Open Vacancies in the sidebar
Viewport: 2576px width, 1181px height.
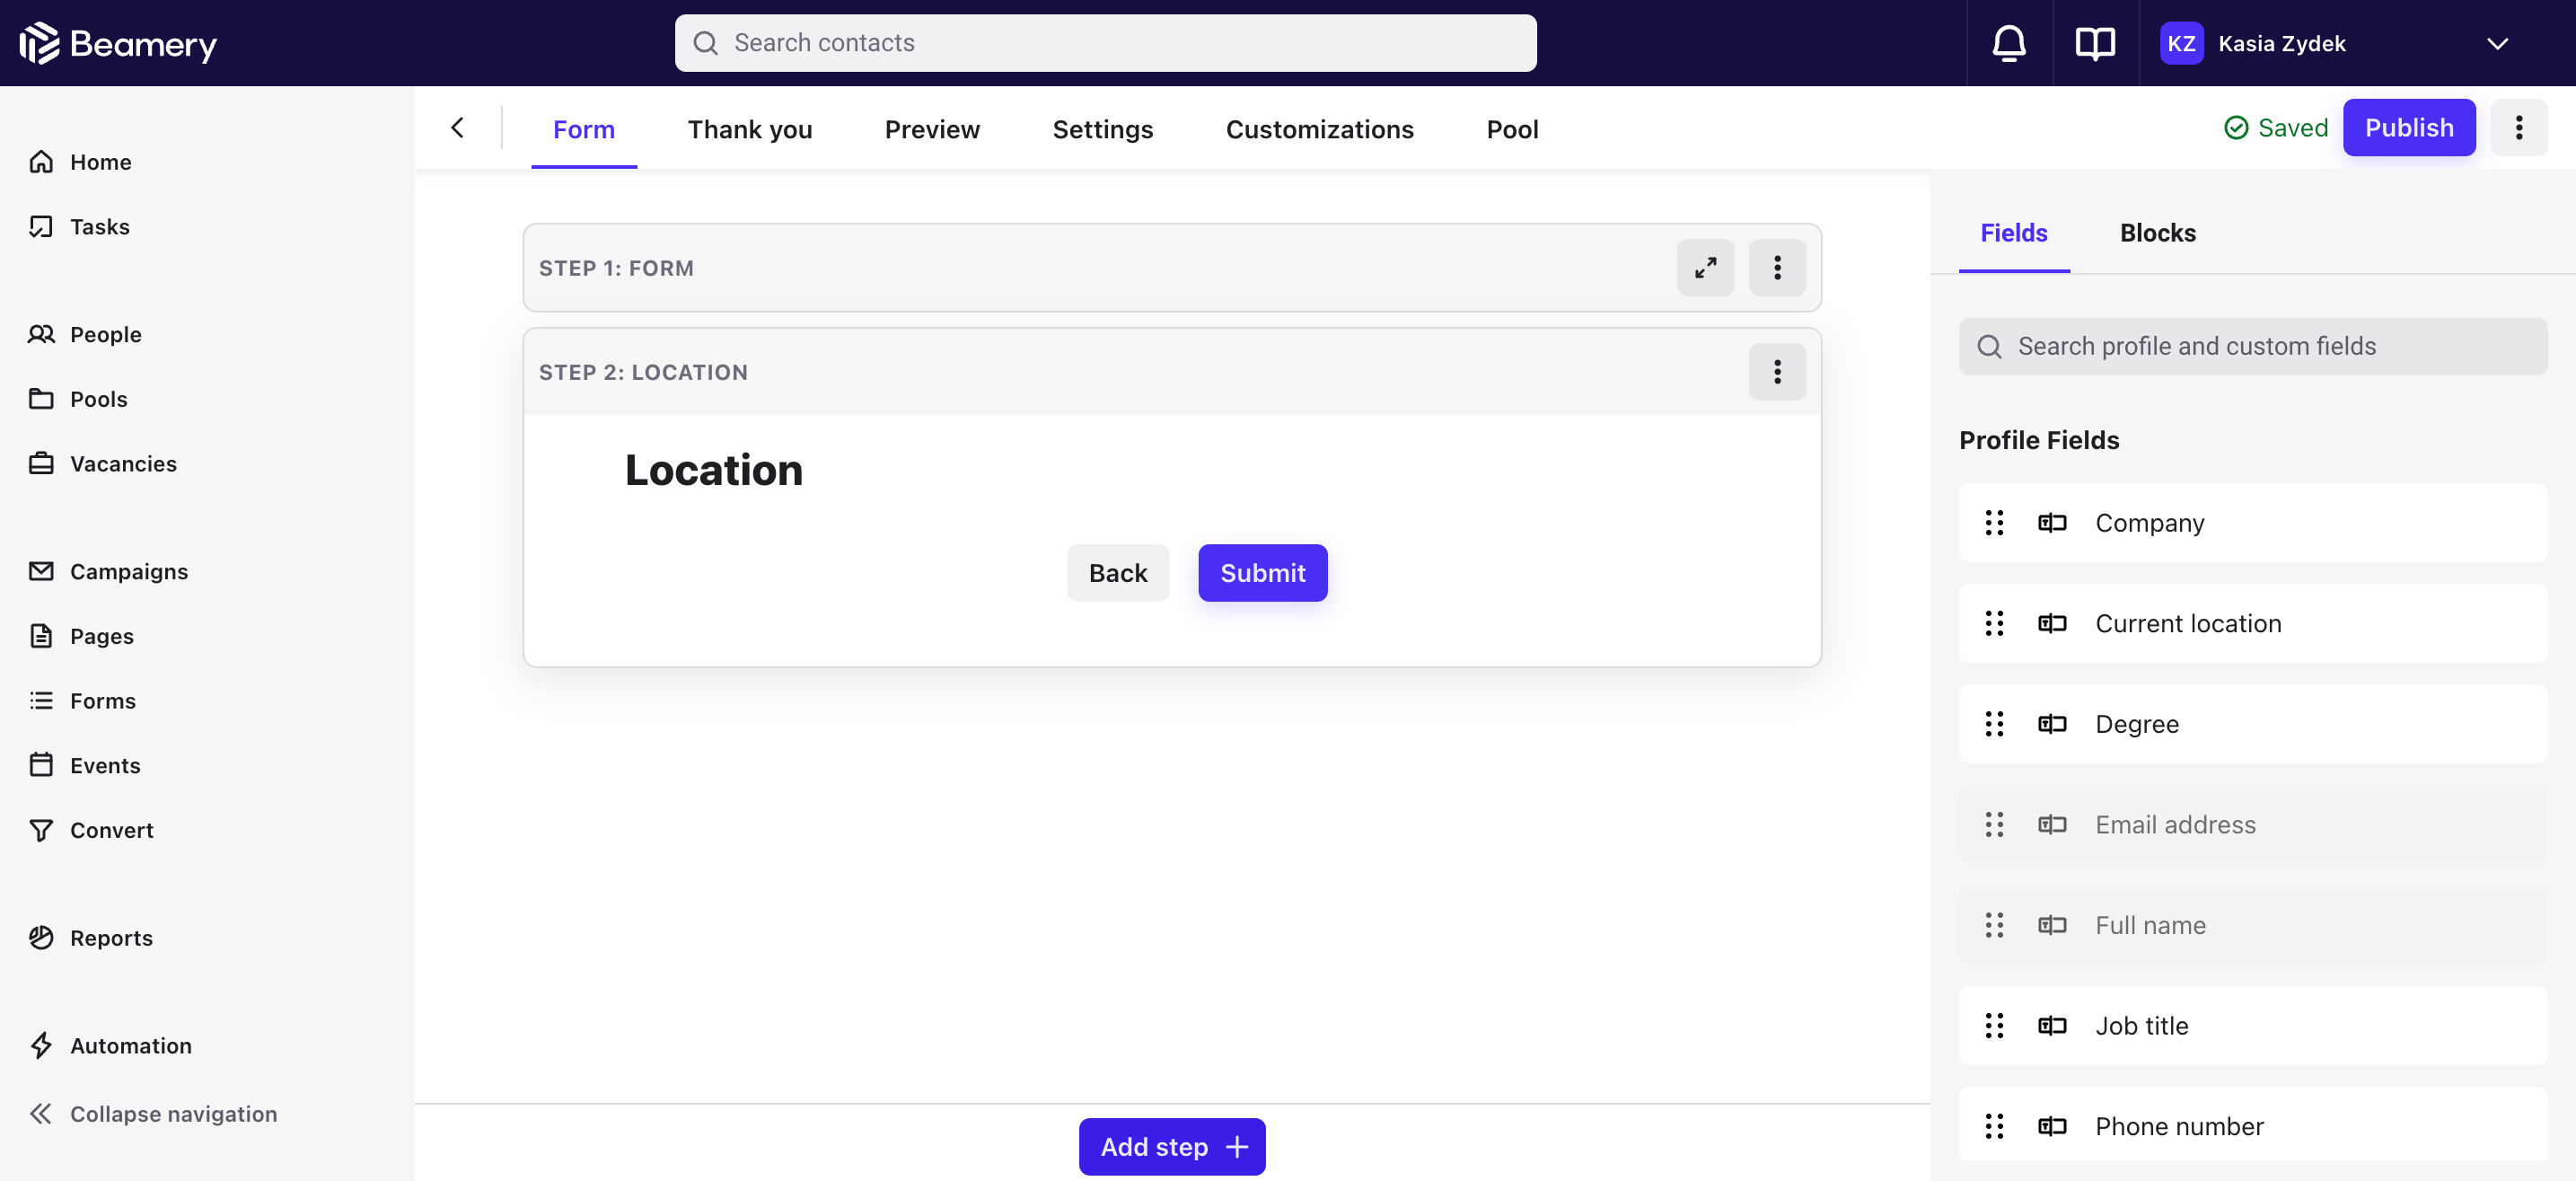click(x=102, y=464)
